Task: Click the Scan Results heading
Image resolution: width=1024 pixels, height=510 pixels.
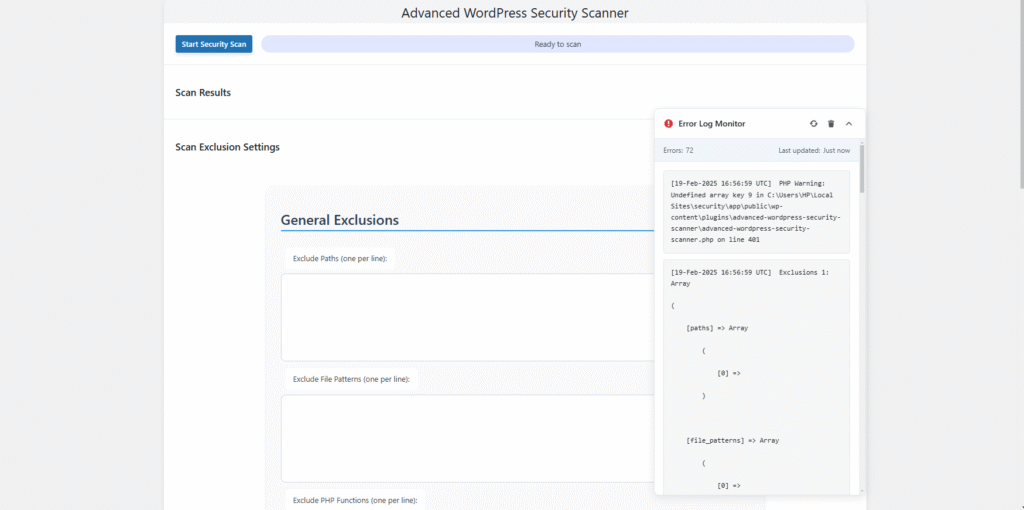Action: [203, 93]
